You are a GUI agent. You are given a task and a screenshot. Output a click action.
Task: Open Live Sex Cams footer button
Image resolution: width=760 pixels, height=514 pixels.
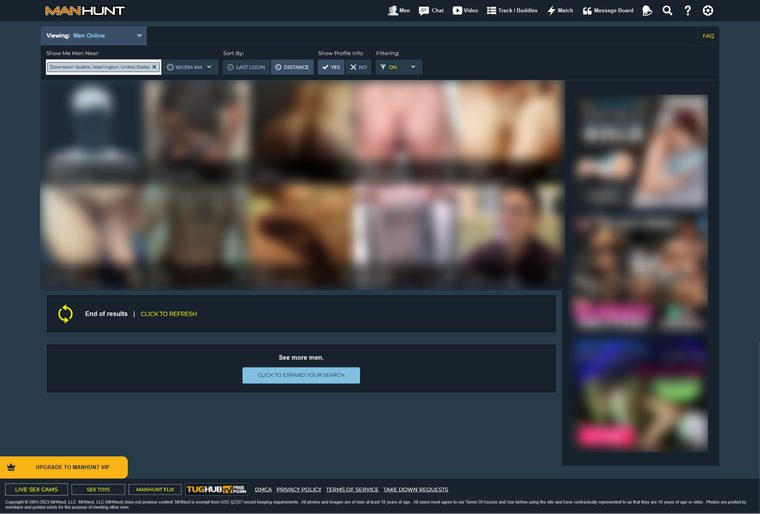coord(36,489)
